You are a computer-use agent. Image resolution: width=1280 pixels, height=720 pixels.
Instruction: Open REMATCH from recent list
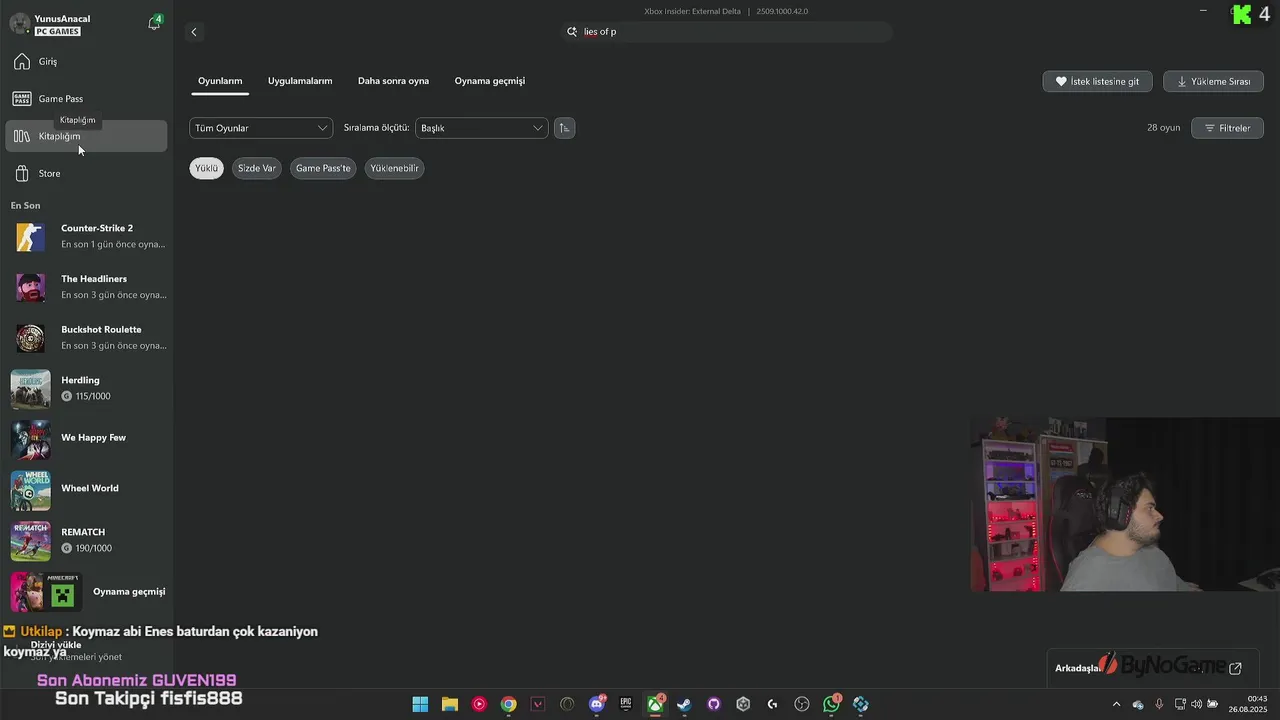tap(88, 541)
